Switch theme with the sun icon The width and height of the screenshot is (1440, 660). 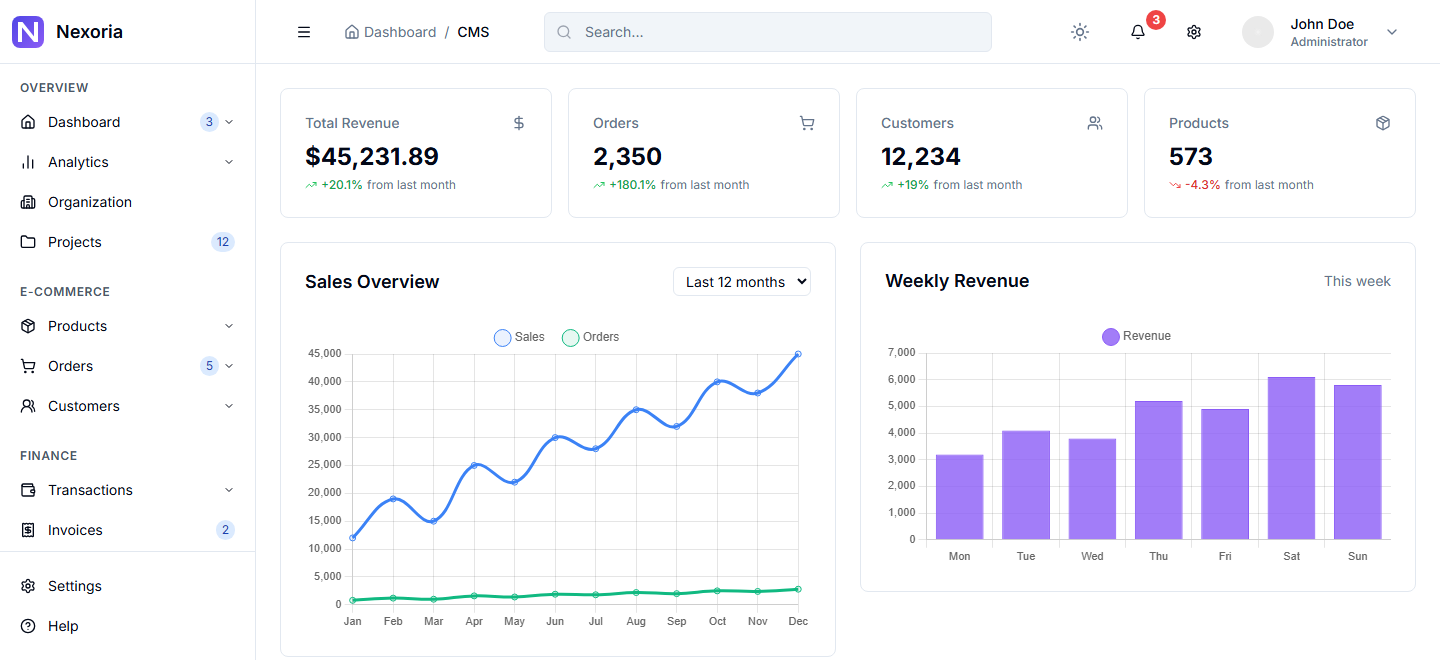coord(1080,32)
